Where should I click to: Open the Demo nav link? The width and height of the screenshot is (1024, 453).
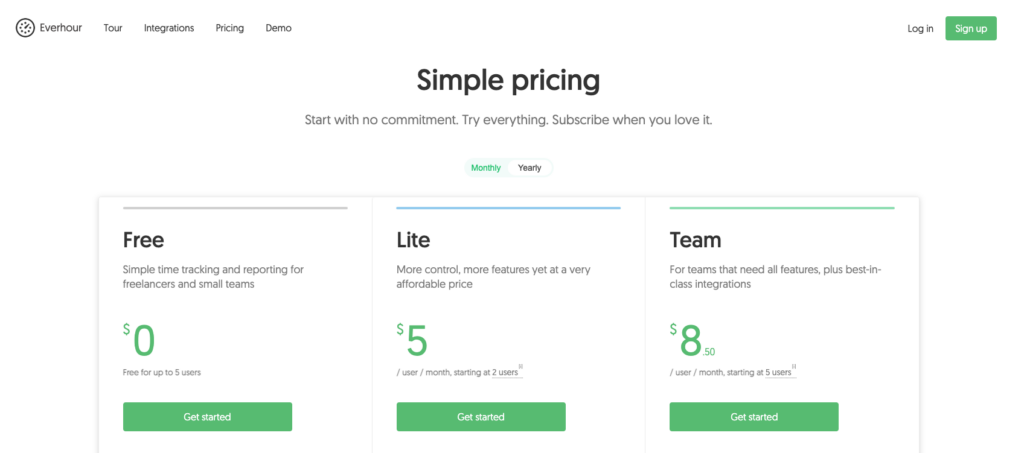pos(279,28)
